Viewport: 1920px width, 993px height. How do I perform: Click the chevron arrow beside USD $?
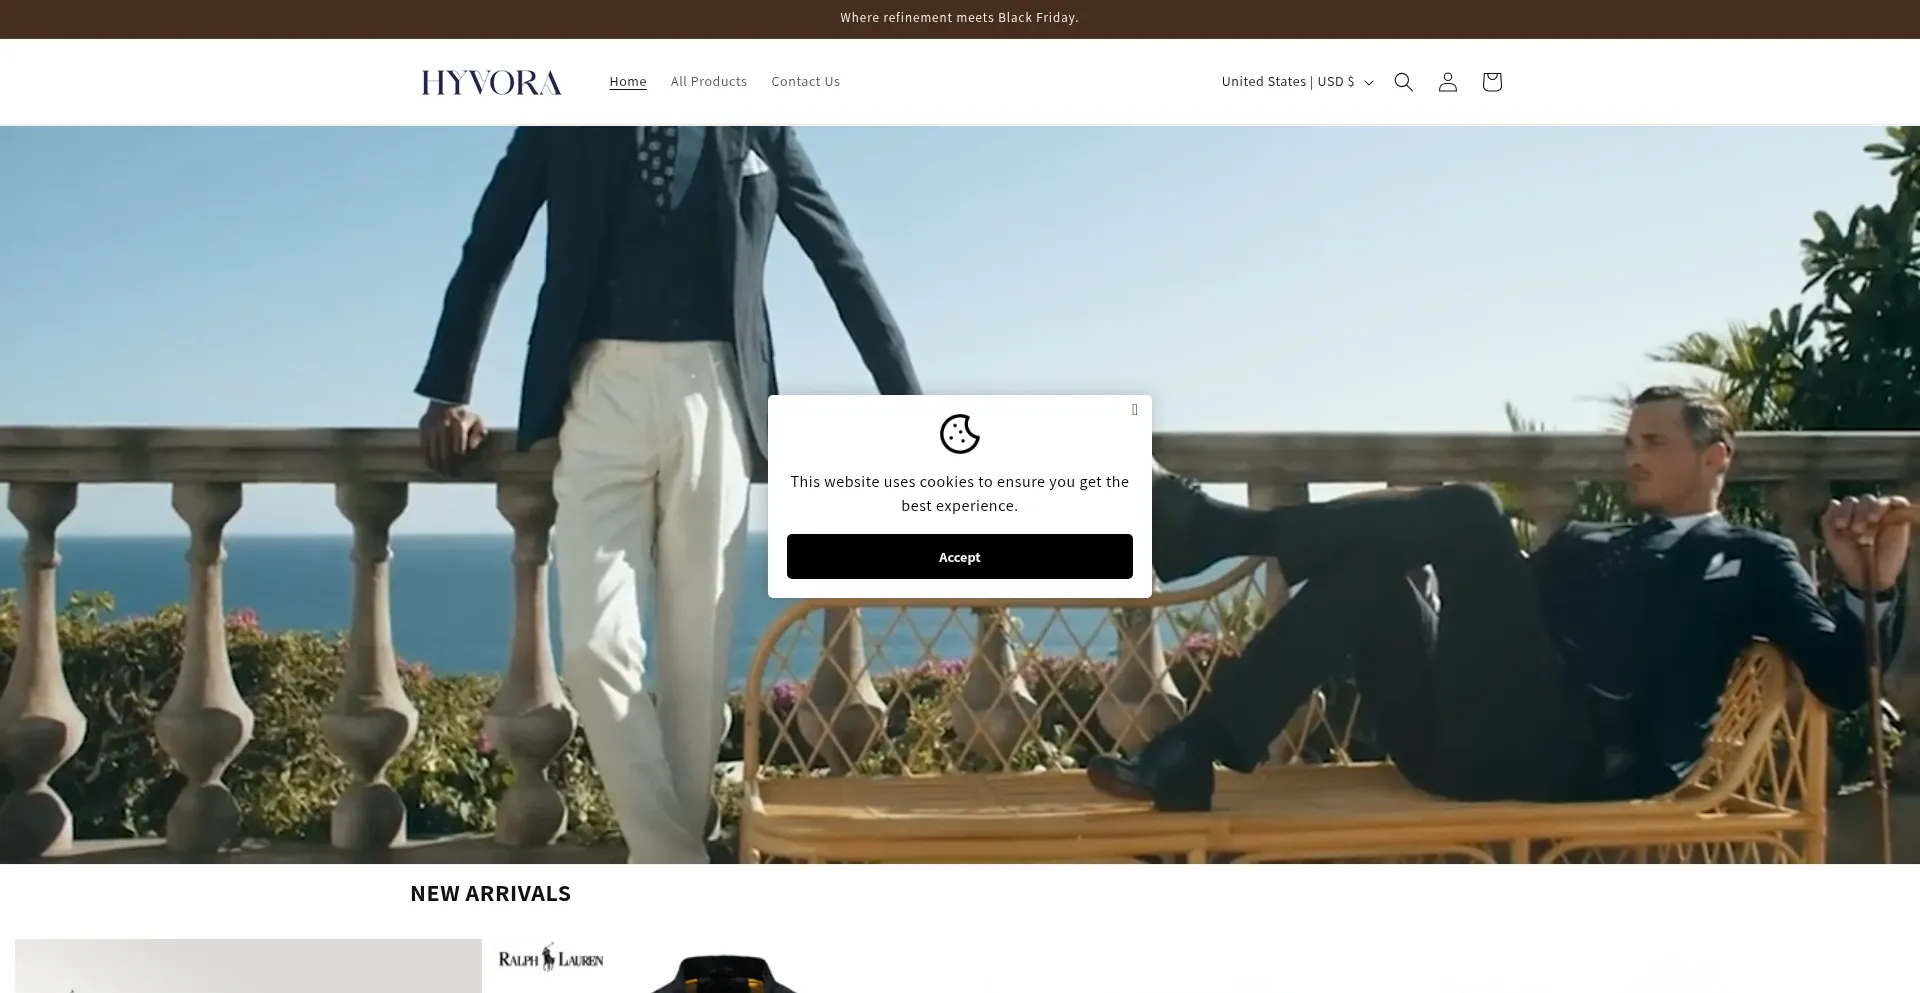(1369, 83)
